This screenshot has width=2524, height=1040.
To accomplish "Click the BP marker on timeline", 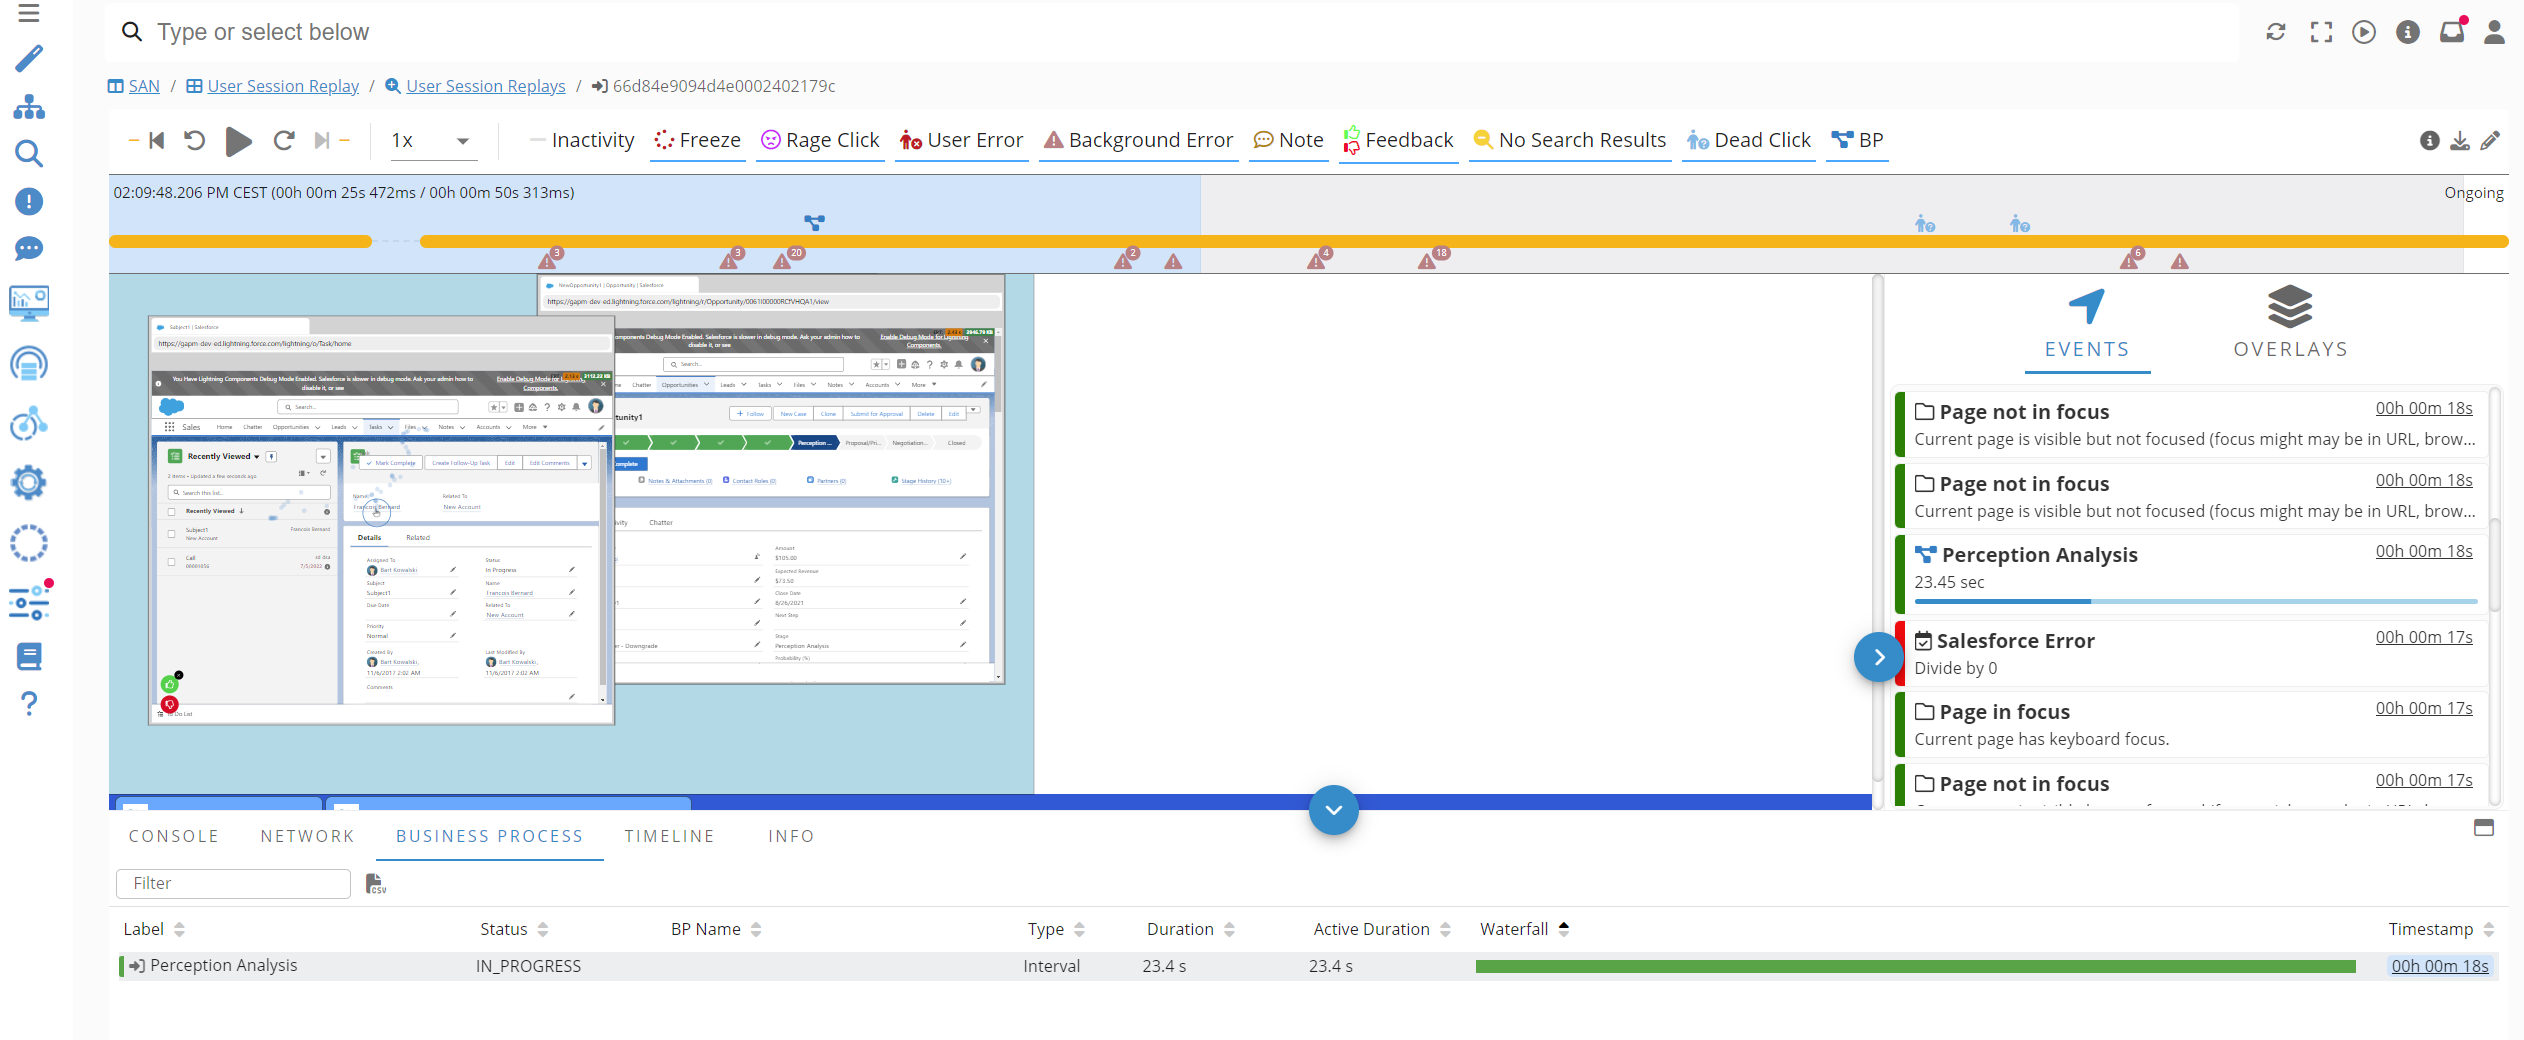I will click(815, 223).
